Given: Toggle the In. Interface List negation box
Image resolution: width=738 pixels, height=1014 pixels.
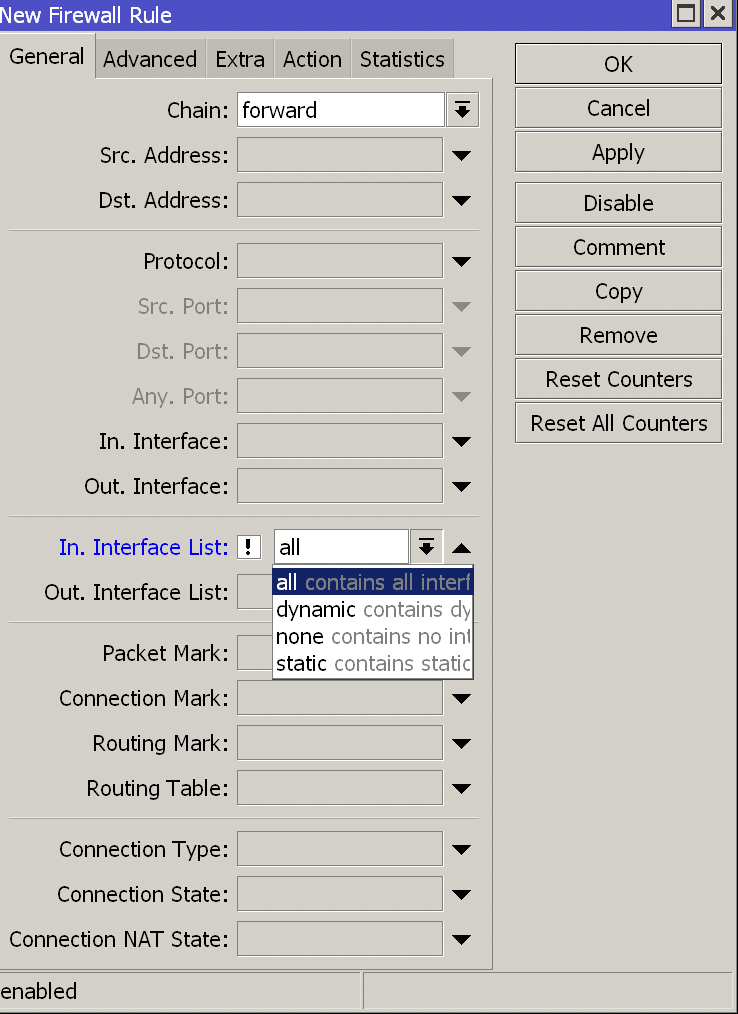Looking at the screenshot, I should [x=249, y=547].
